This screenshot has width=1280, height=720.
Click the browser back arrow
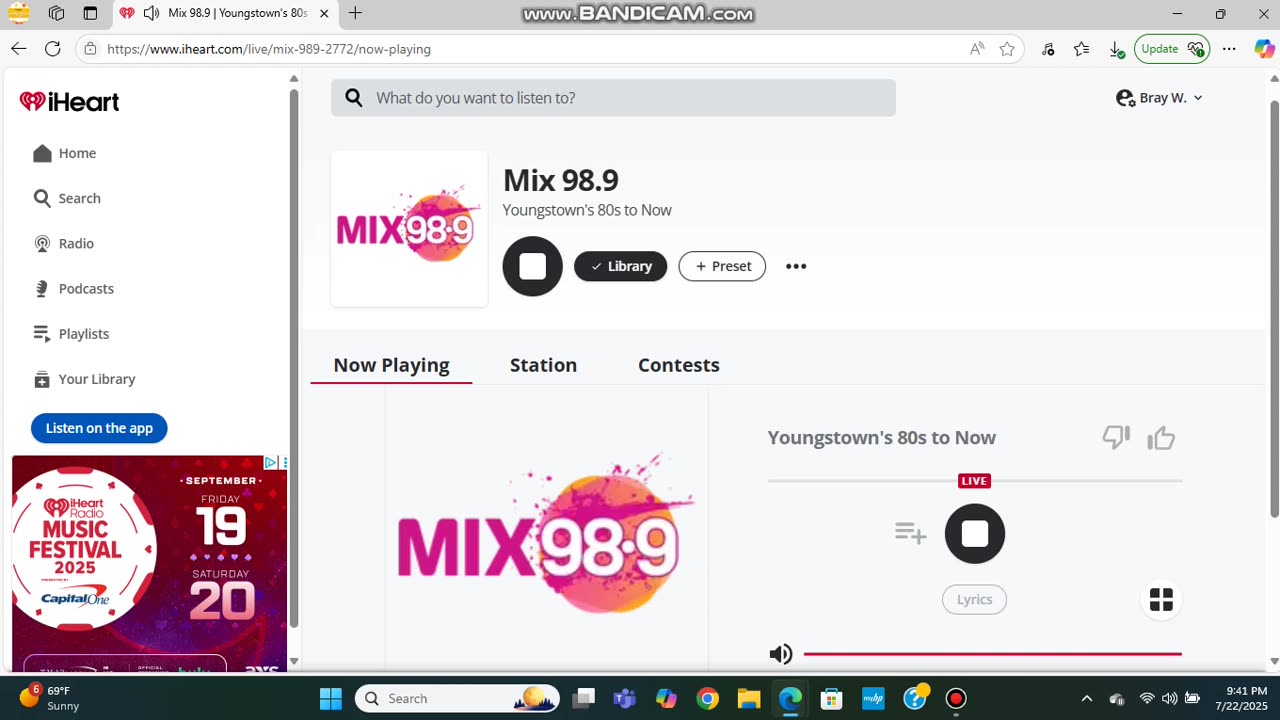(18, 48)
